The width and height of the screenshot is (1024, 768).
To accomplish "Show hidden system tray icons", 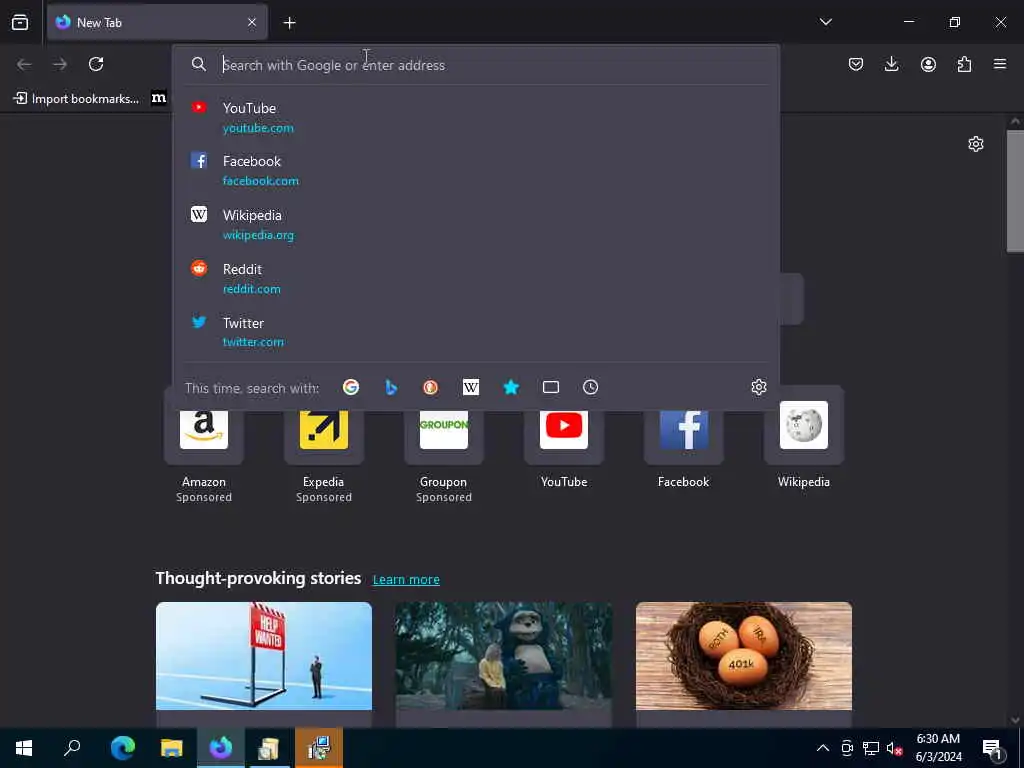I will [823, 748].
